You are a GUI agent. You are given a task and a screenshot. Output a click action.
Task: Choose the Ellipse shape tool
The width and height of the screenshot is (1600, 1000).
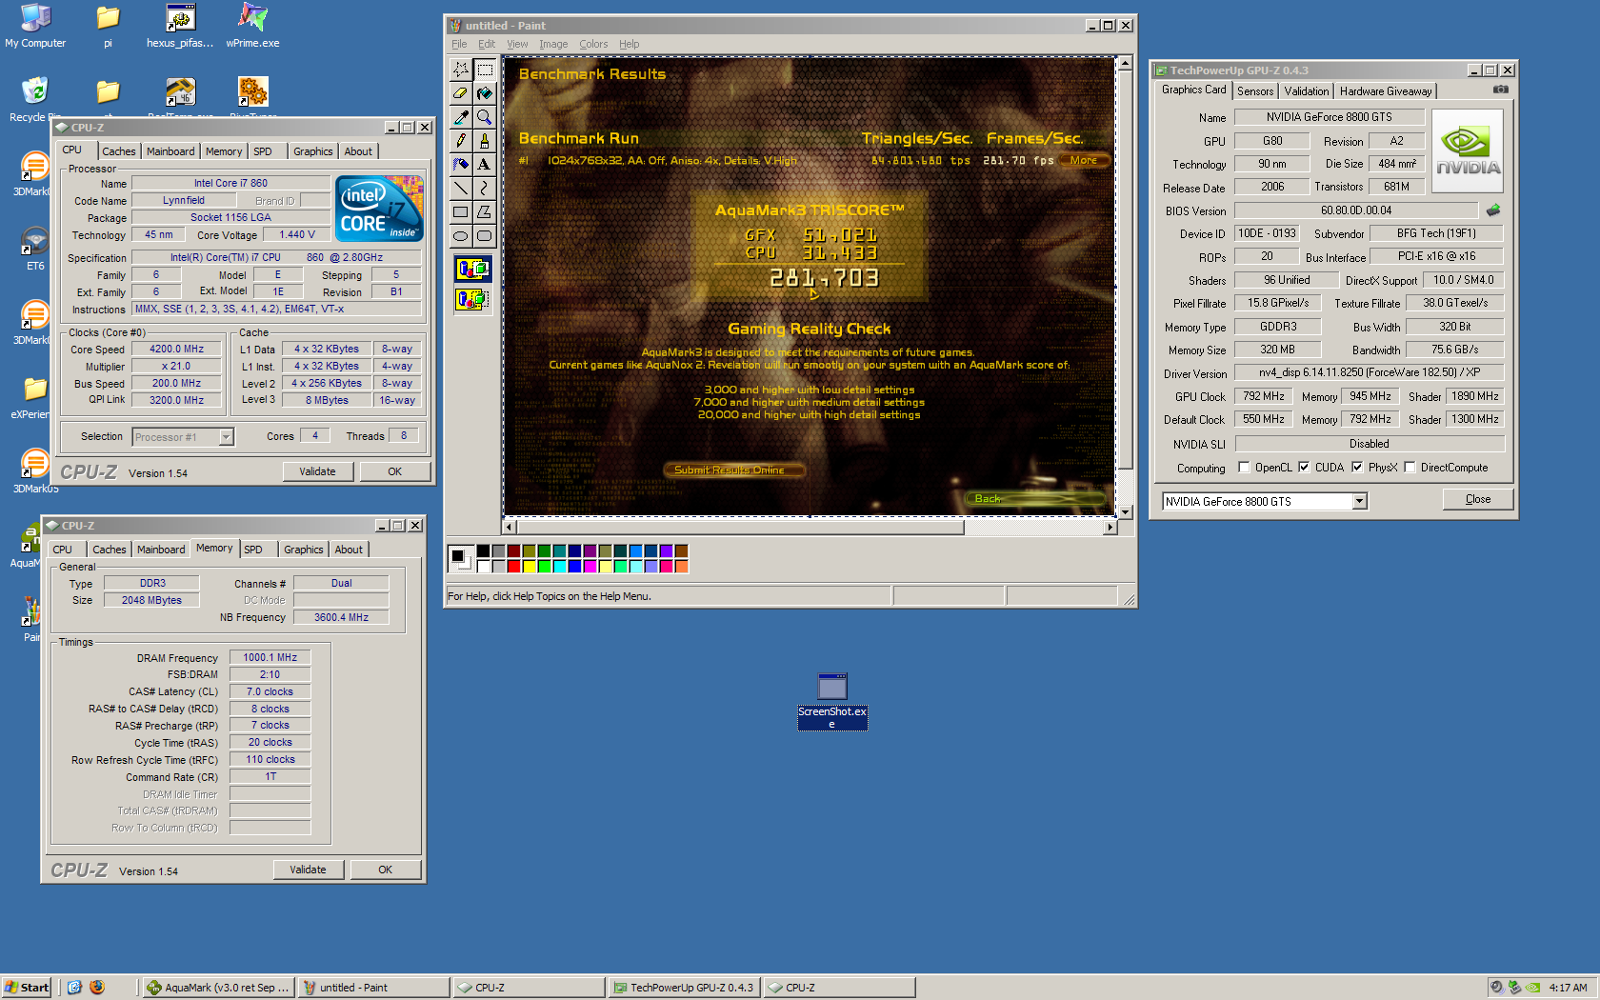(x=460, y=236)
